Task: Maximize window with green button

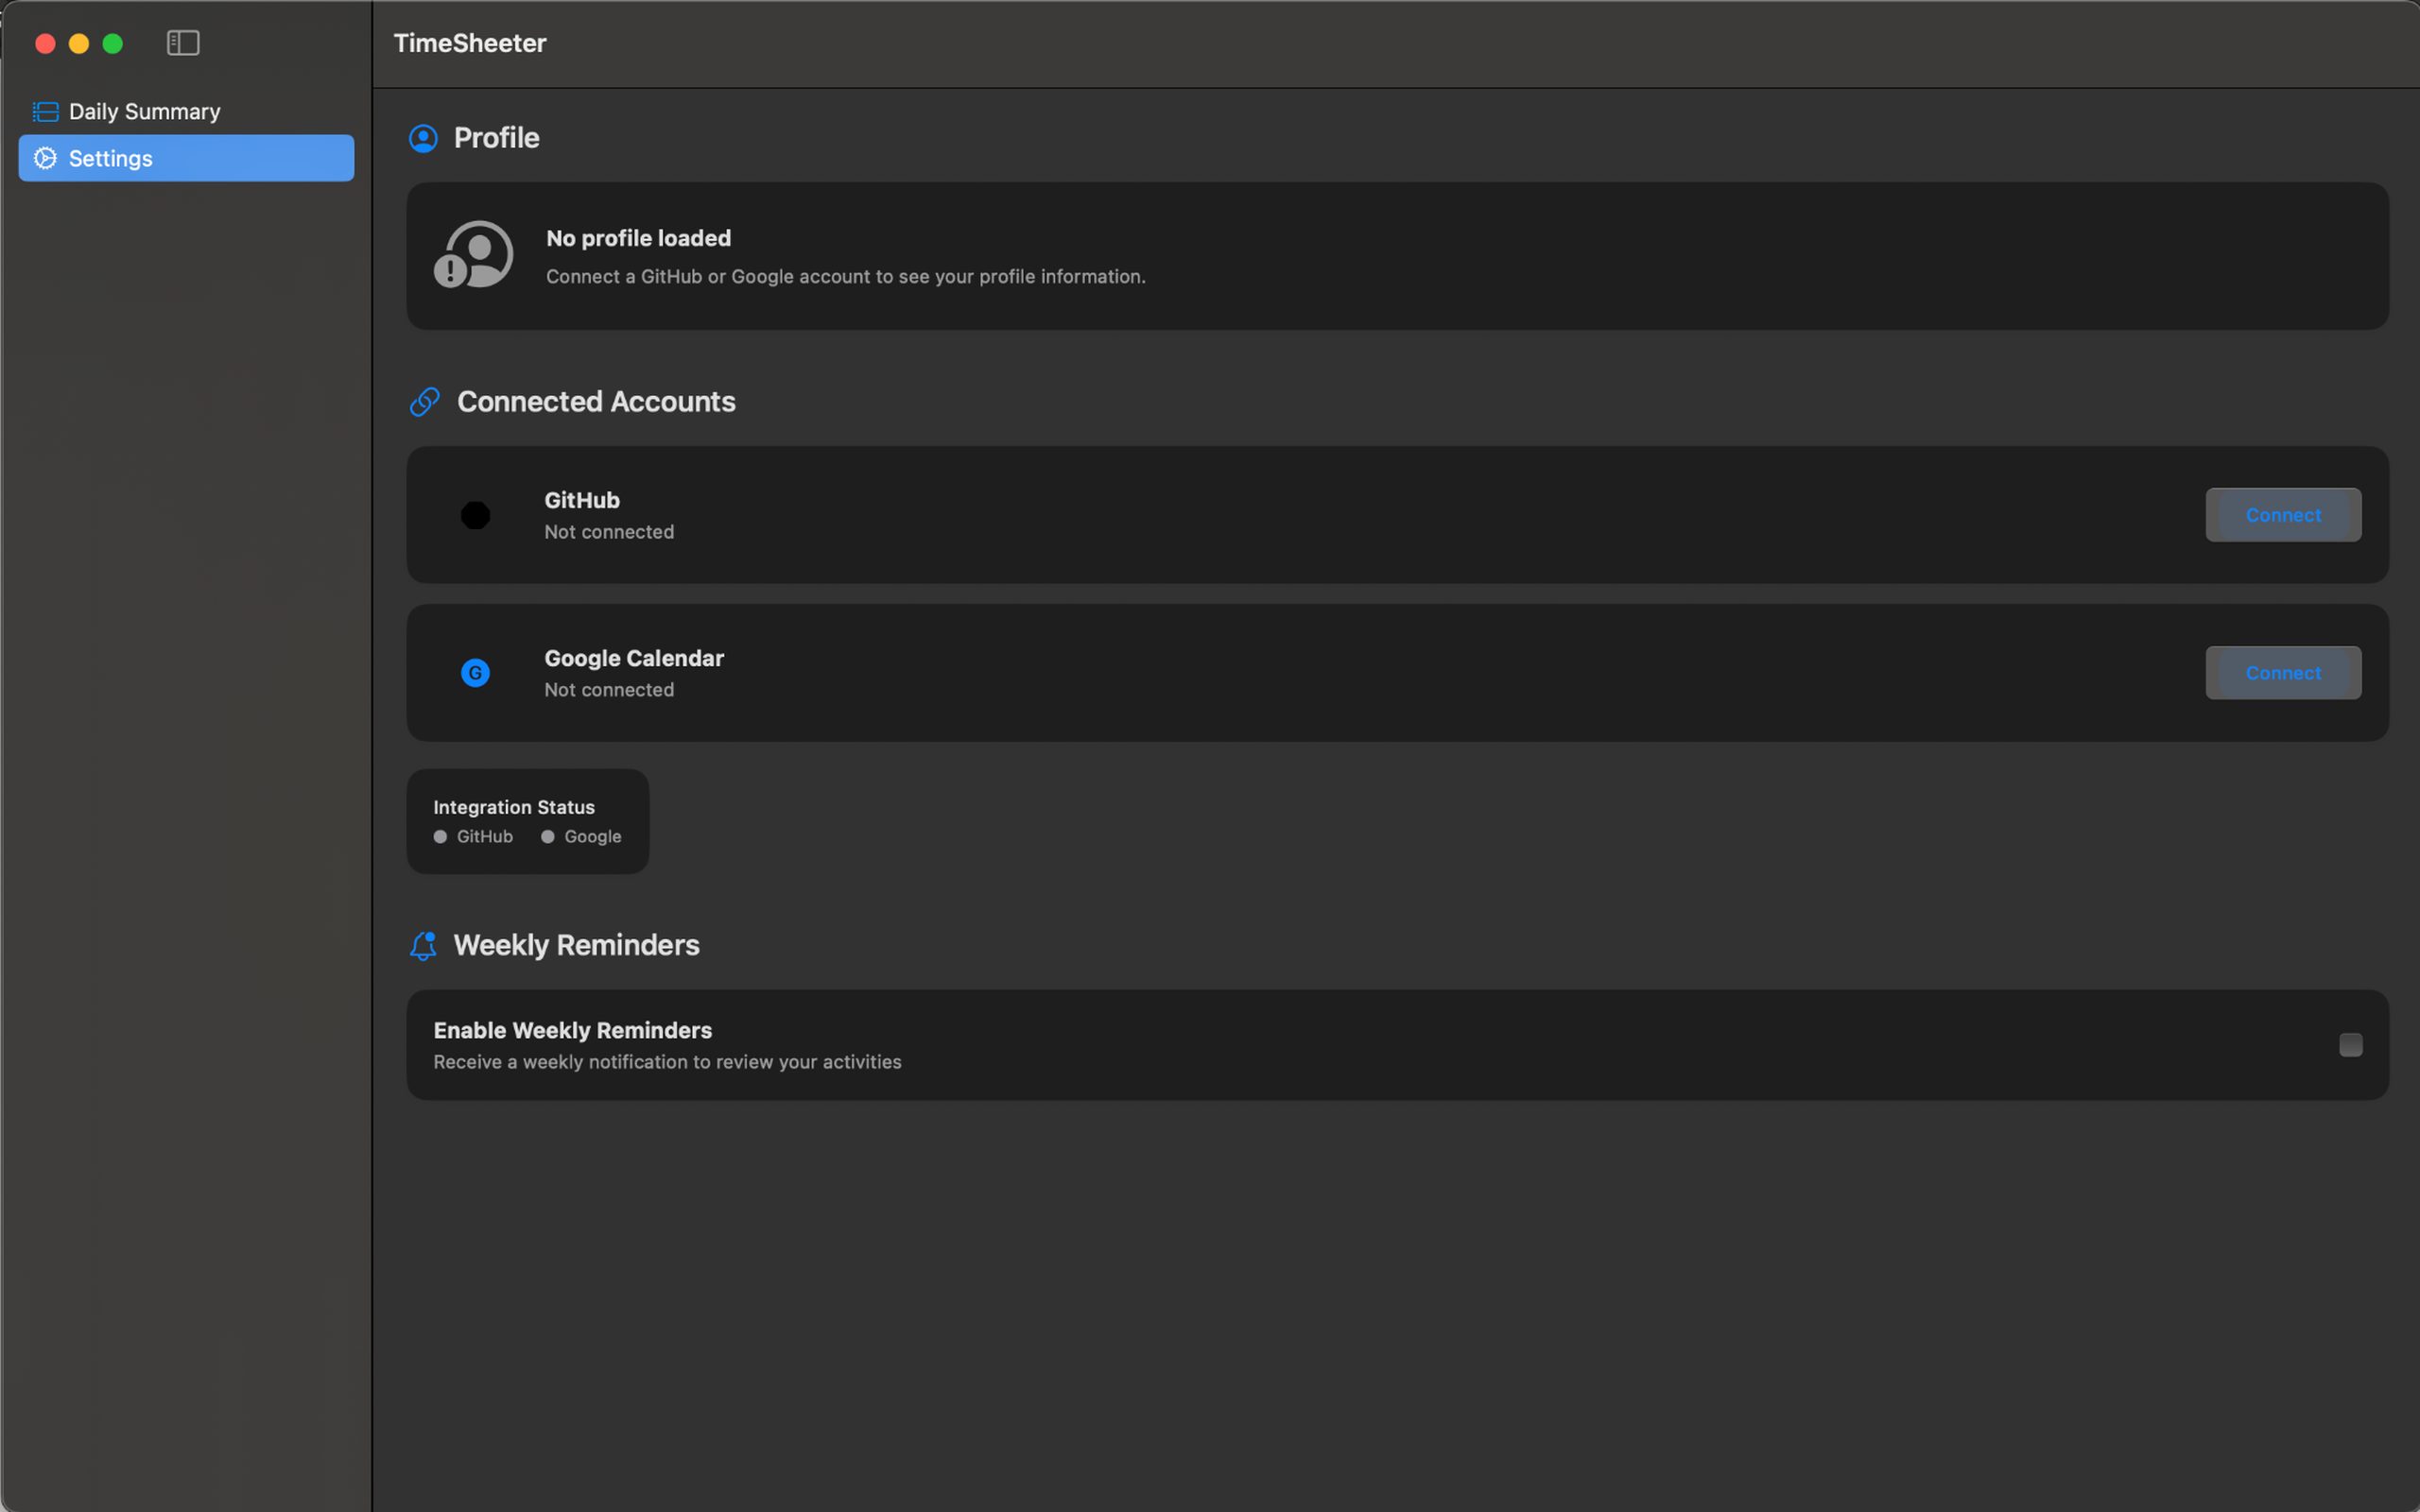Action: 113,43
